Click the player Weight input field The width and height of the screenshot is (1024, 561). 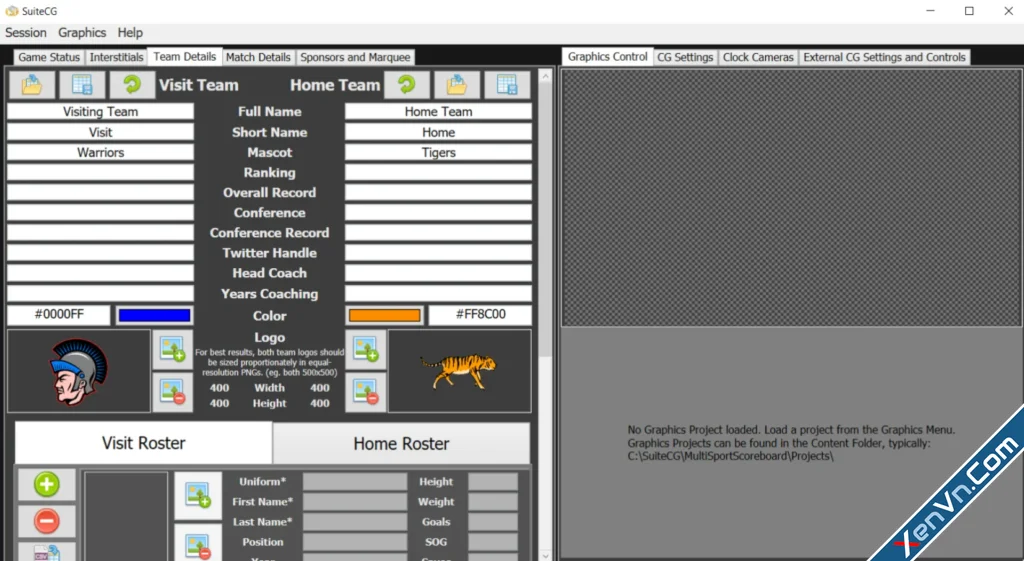click(x=493, y=502)
